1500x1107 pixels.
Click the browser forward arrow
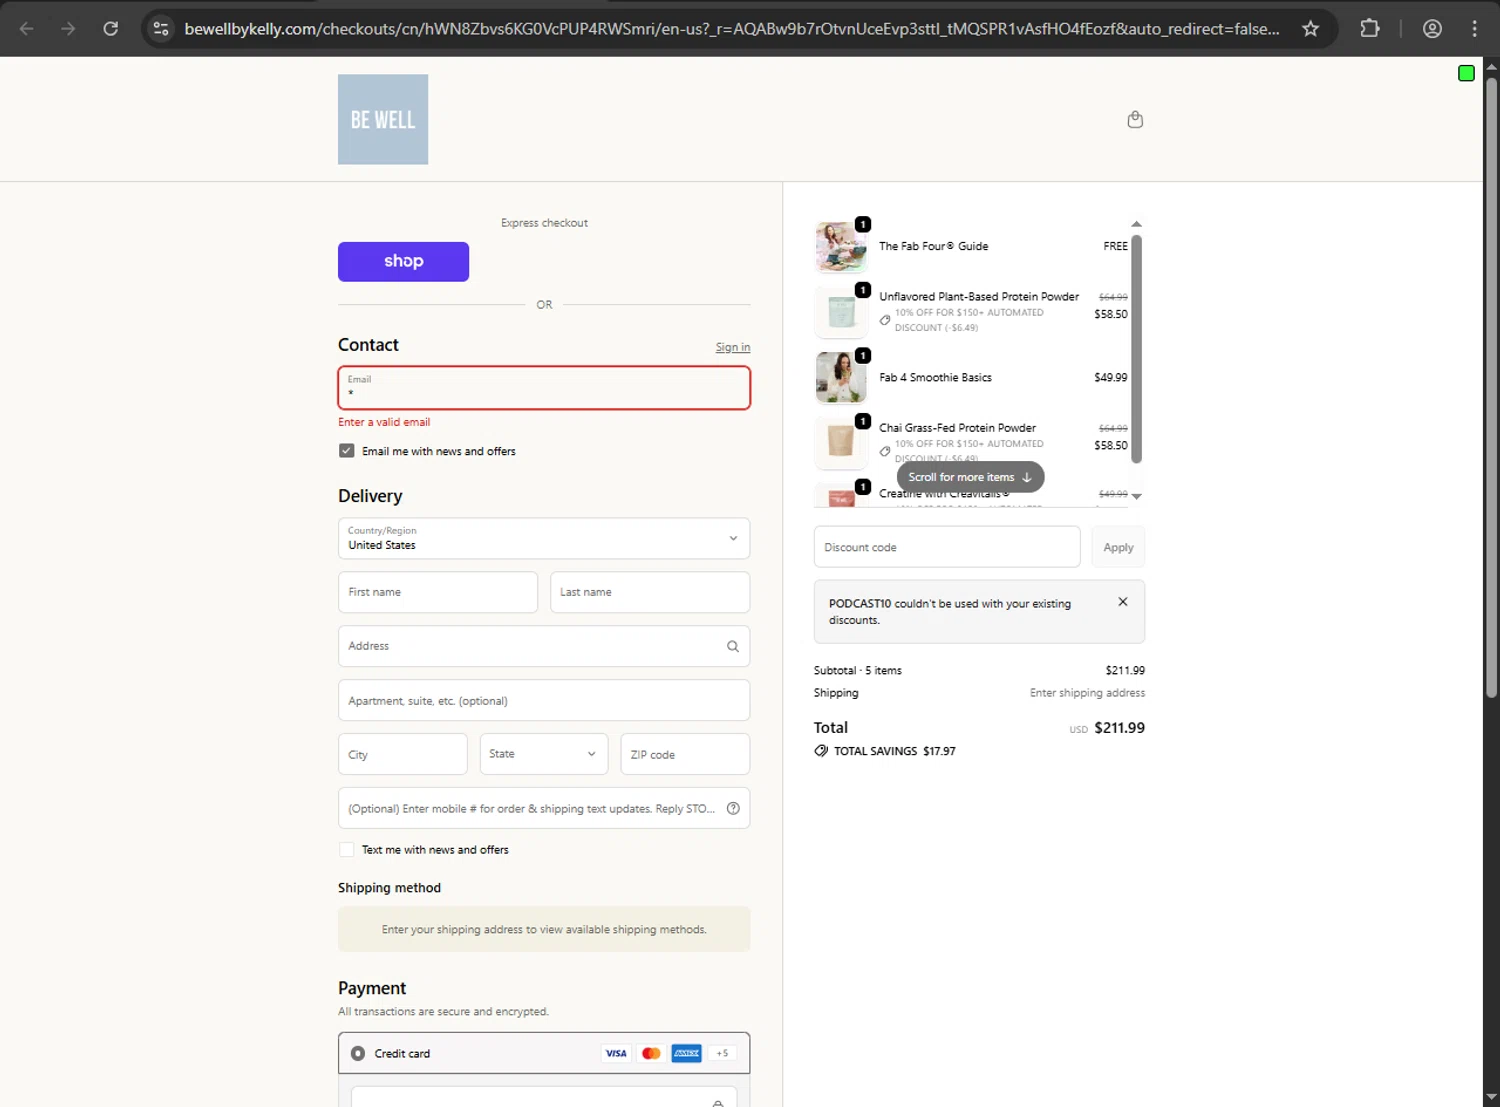(x=68, y=28)
